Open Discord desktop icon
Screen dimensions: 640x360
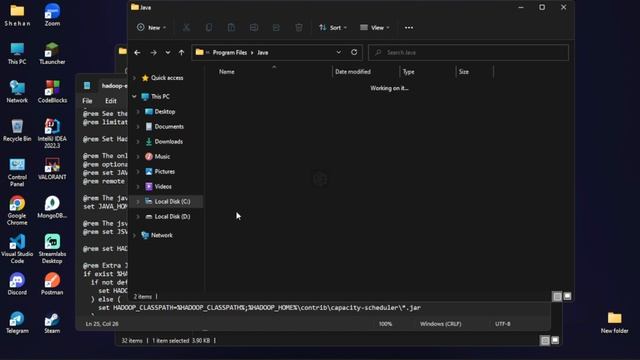[17, 284]
